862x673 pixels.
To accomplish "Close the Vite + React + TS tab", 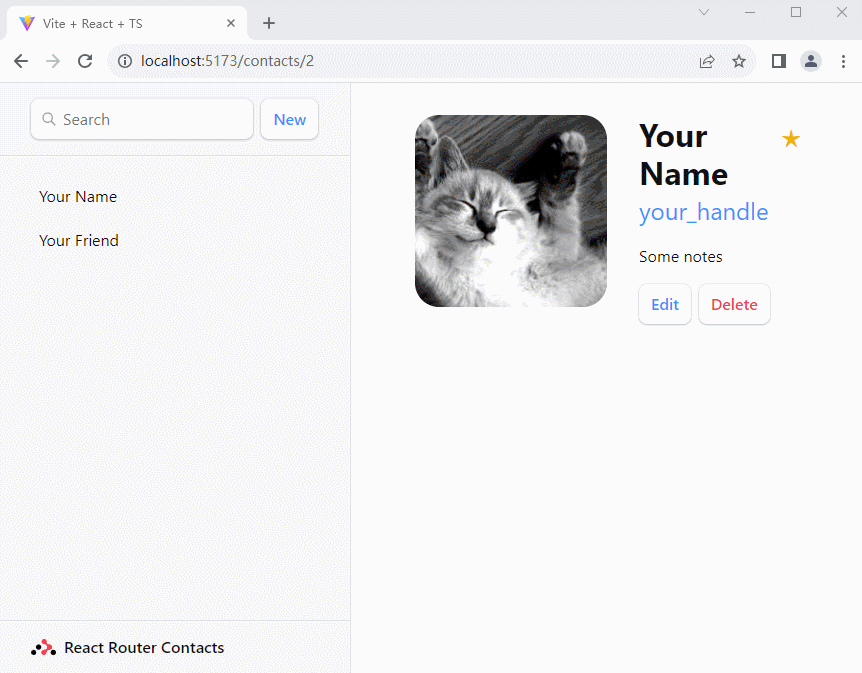I will point(231,23).
